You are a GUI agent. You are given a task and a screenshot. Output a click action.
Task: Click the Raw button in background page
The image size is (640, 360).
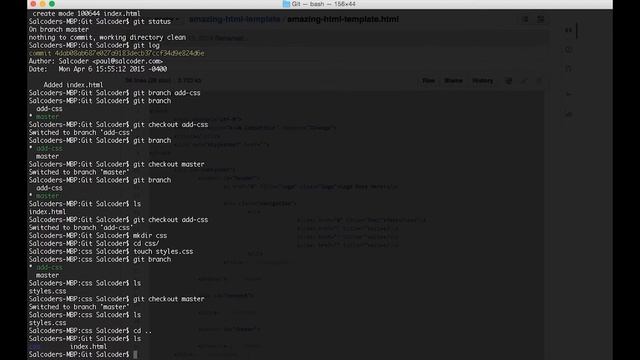click(x=428, y=81)
